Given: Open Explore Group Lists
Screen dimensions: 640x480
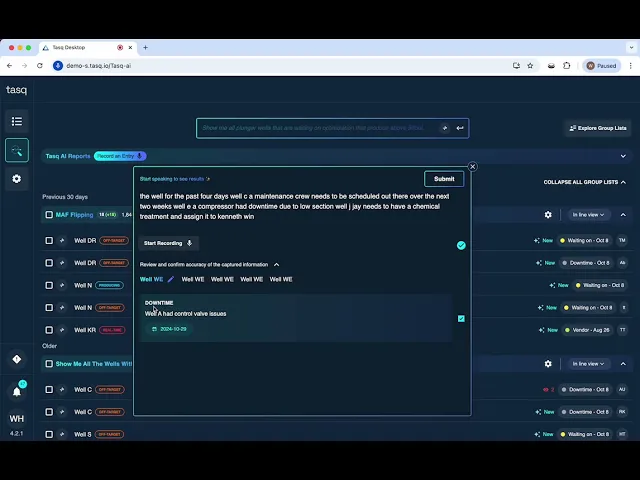Looking at the screenshot, I should [598, 128].
